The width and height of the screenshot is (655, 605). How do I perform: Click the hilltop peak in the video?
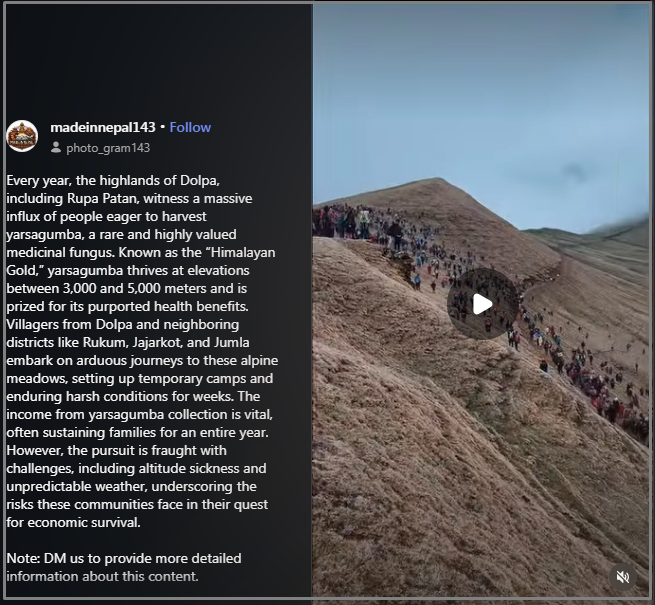[x=437, y=182]
